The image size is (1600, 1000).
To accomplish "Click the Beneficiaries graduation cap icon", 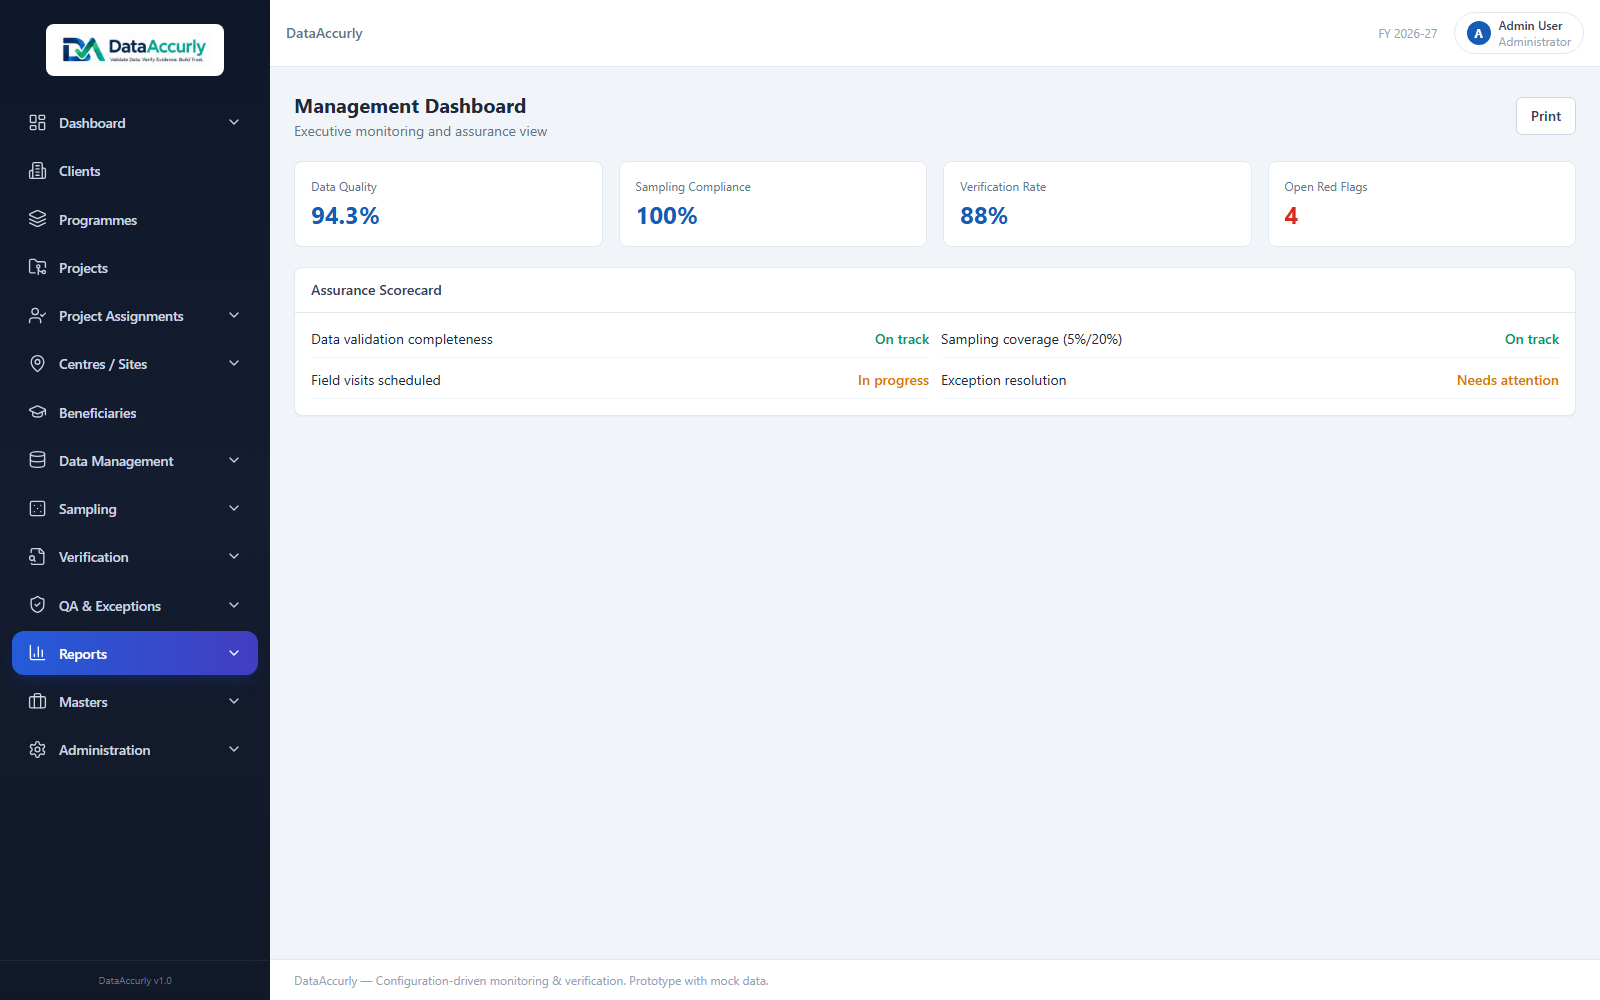I will point(37,412).
